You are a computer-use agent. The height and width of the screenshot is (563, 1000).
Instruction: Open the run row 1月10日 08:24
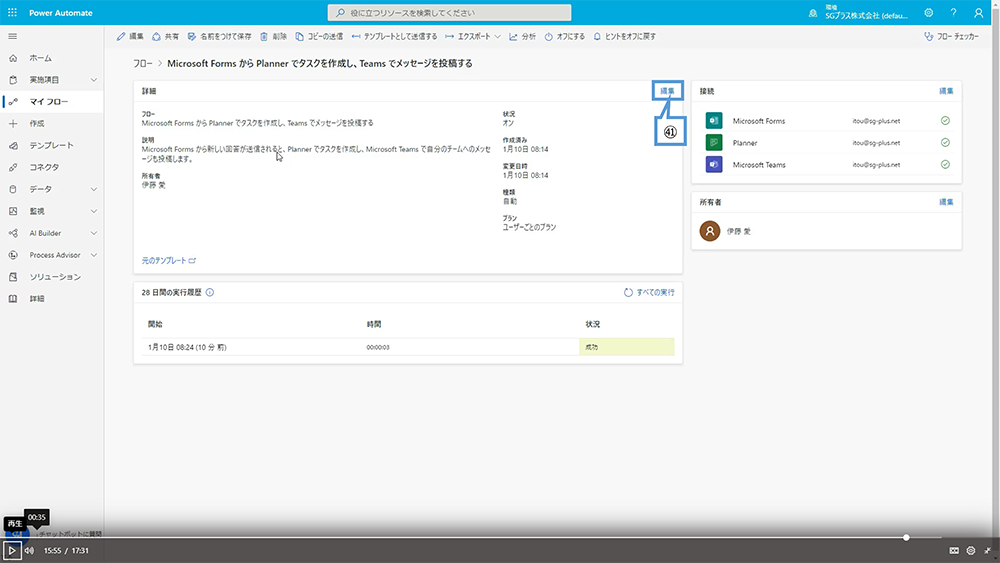(408, 347)
